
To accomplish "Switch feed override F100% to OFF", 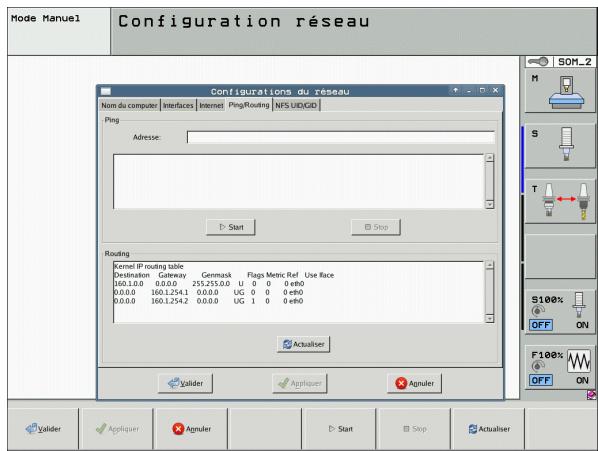I will 541,380.
